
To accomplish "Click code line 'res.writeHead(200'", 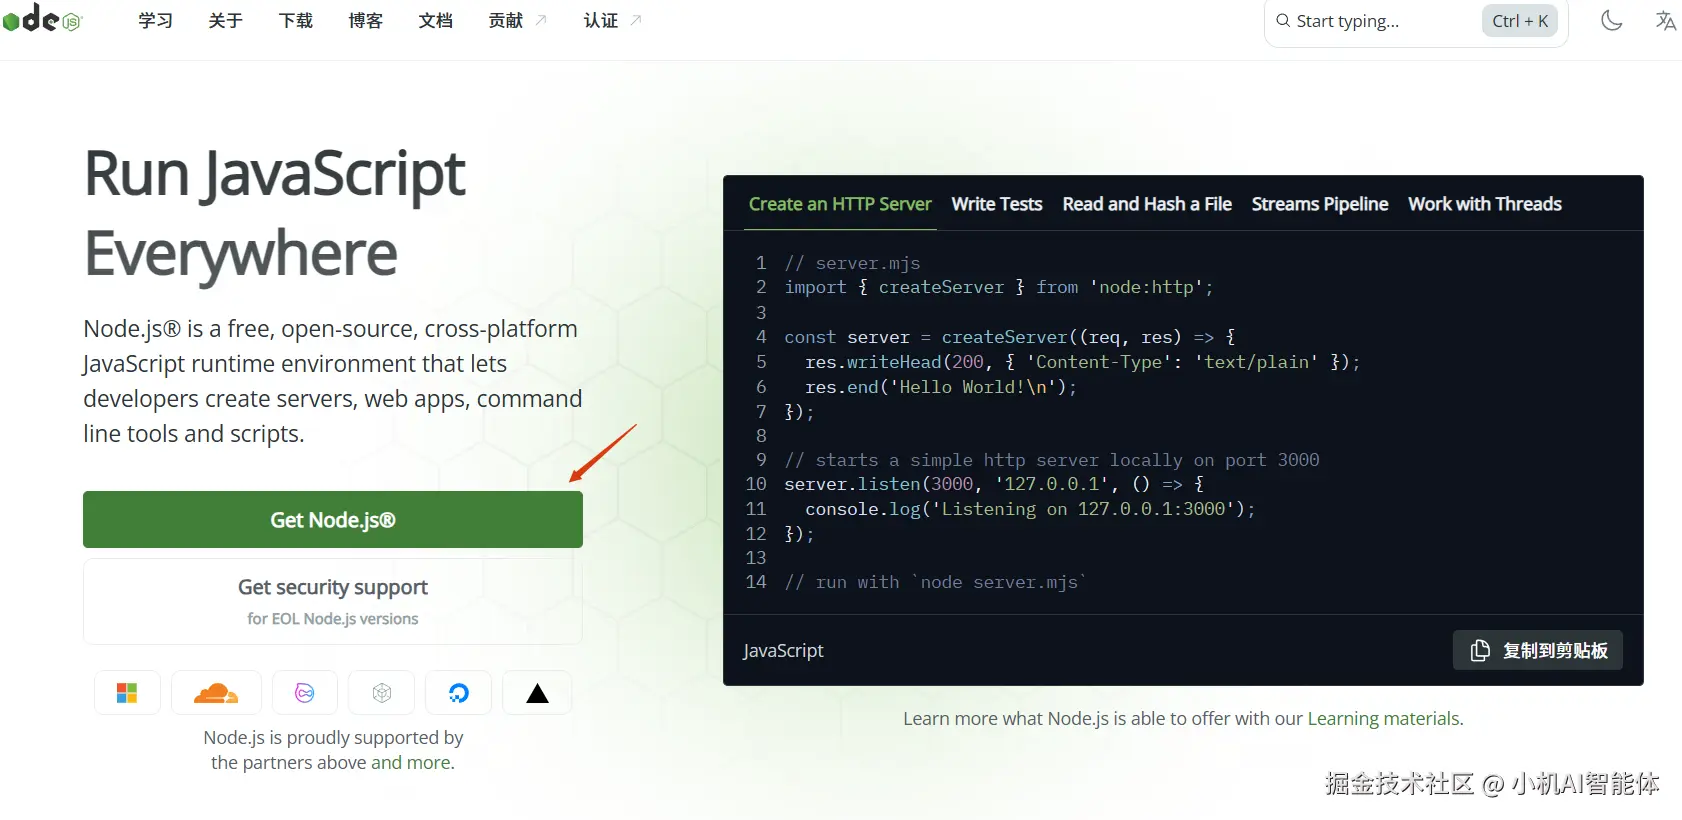I will click(1083, 362).
